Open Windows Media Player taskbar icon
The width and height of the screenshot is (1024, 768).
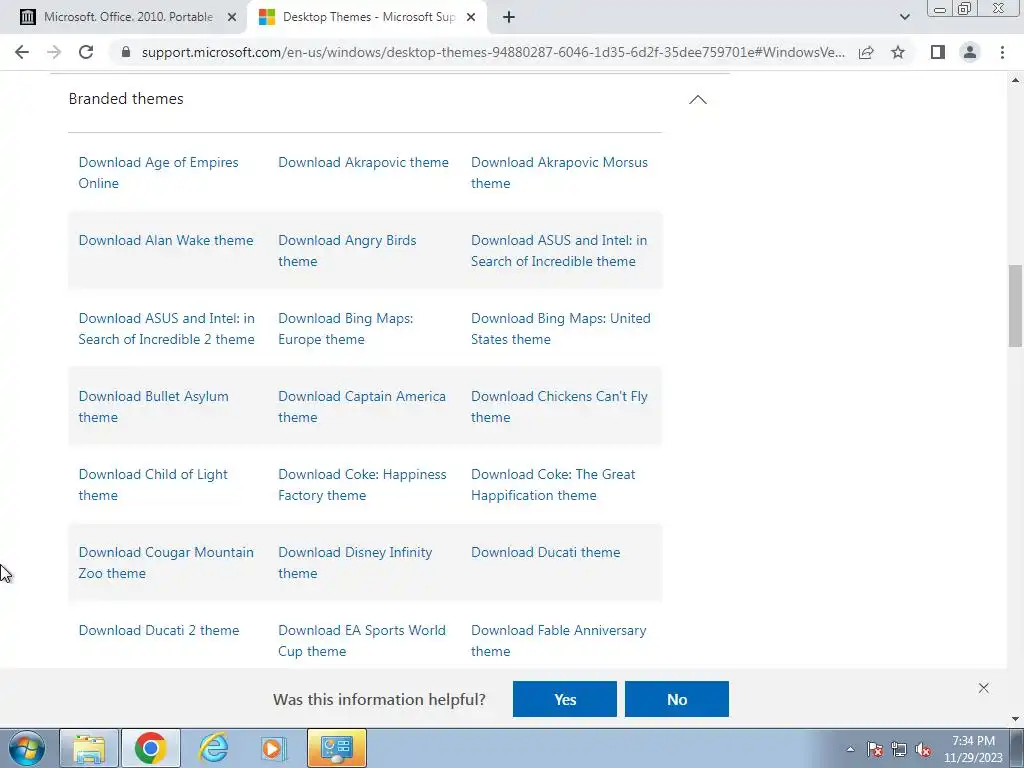click(274, 748)
